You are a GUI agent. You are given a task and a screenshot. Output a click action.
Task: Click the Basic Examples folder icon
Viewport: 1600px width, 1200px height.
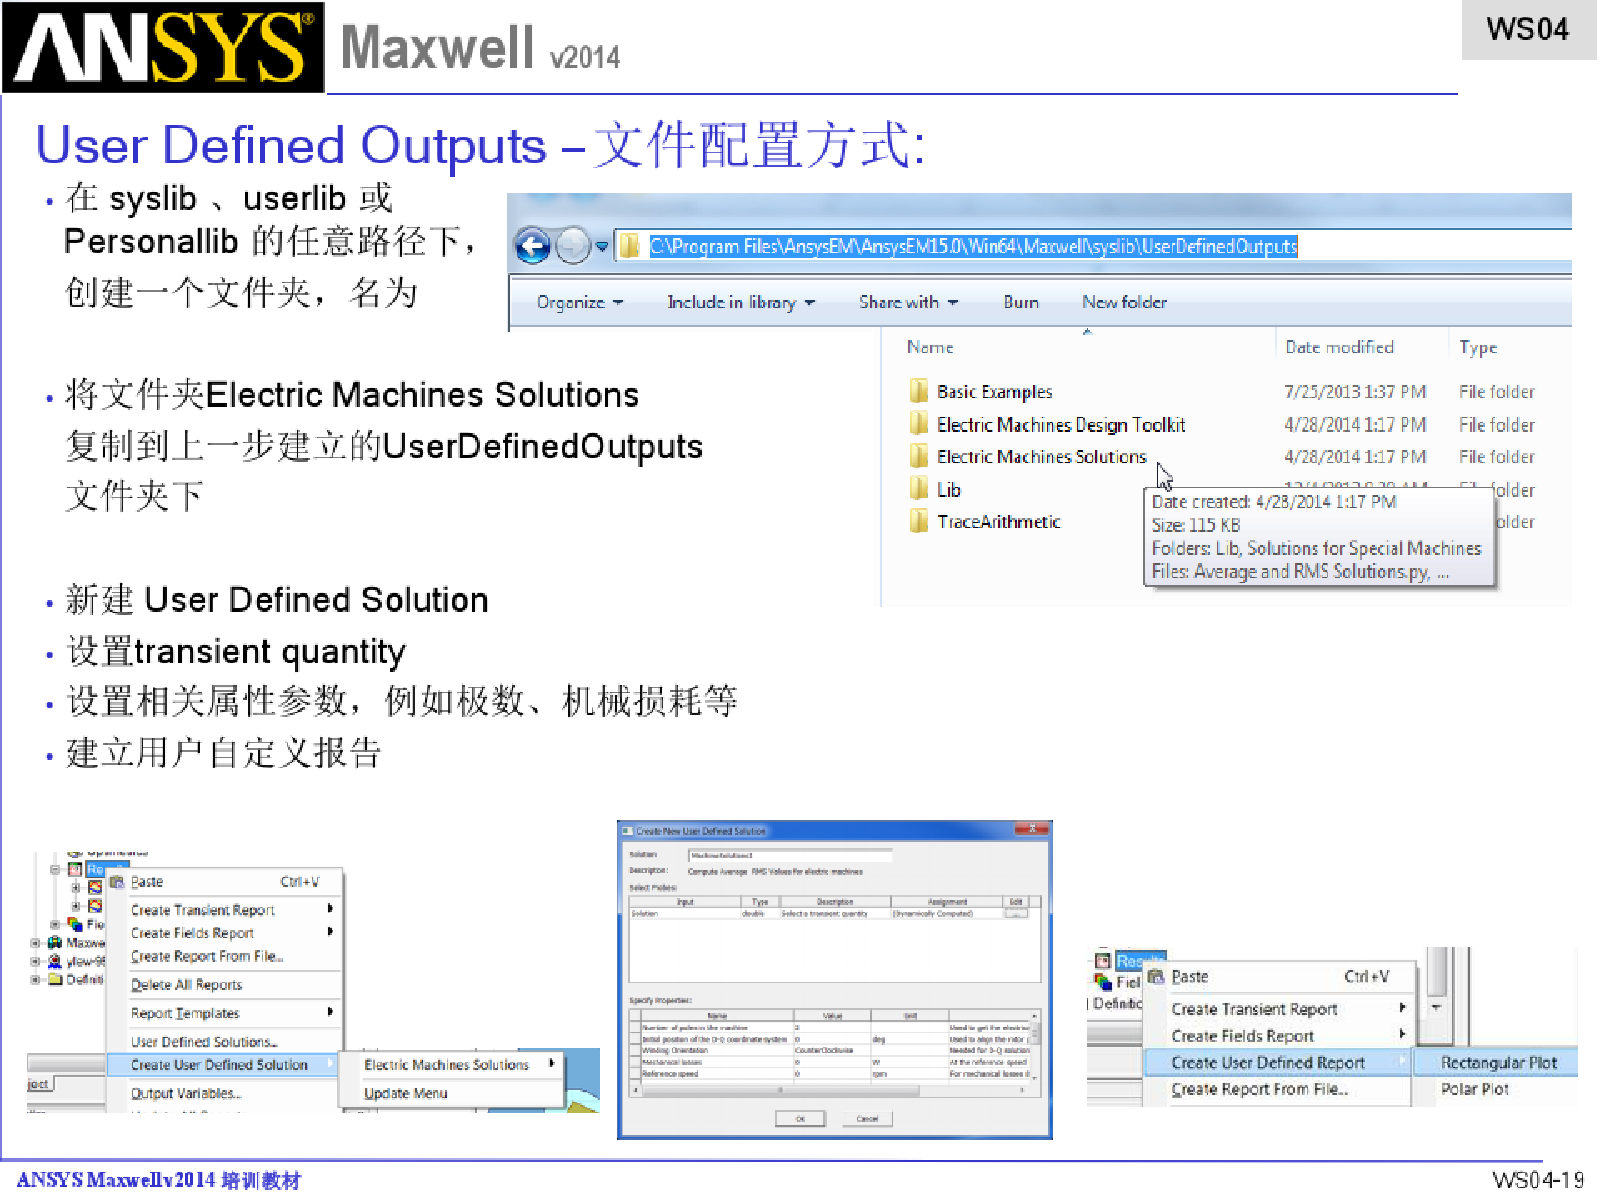click(x=919, y=390)
